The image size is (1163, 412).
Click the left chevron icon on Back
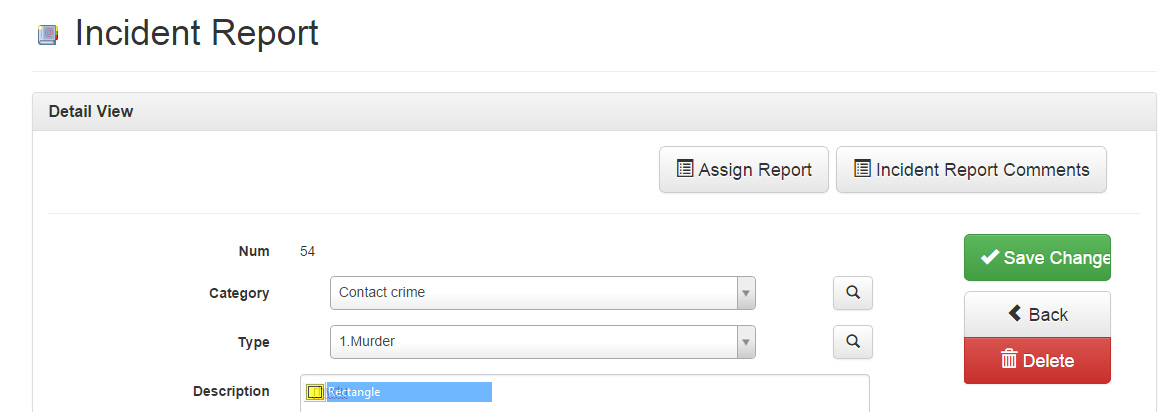[1015, 313]
